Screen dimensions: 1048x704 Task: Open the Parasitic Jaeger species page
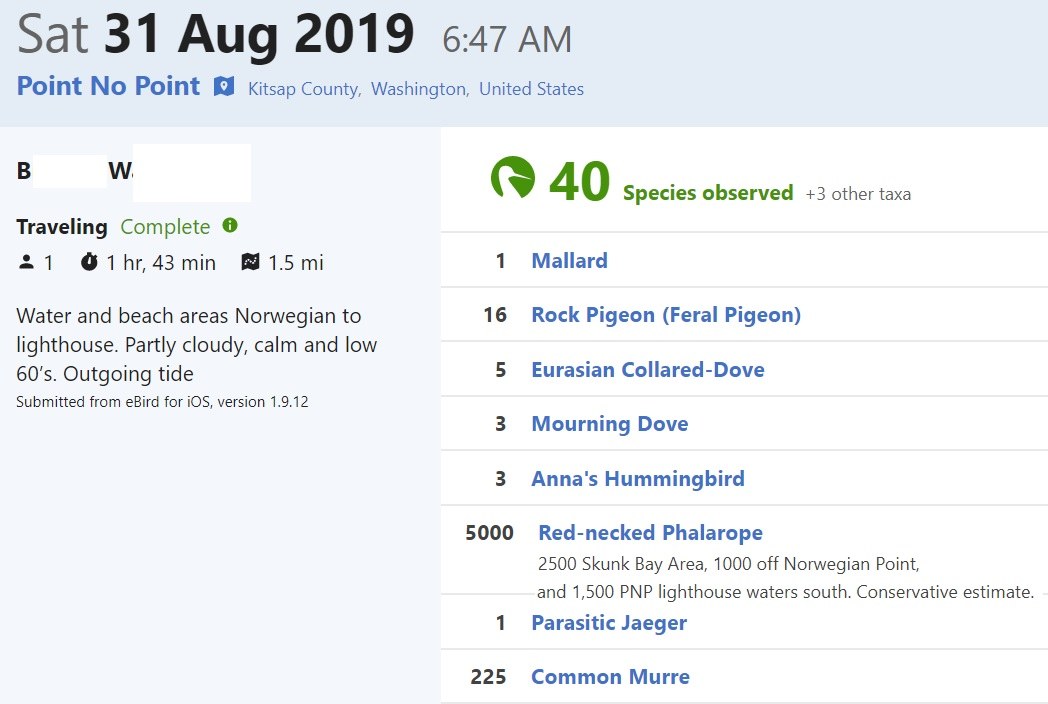tap(608, 623)
